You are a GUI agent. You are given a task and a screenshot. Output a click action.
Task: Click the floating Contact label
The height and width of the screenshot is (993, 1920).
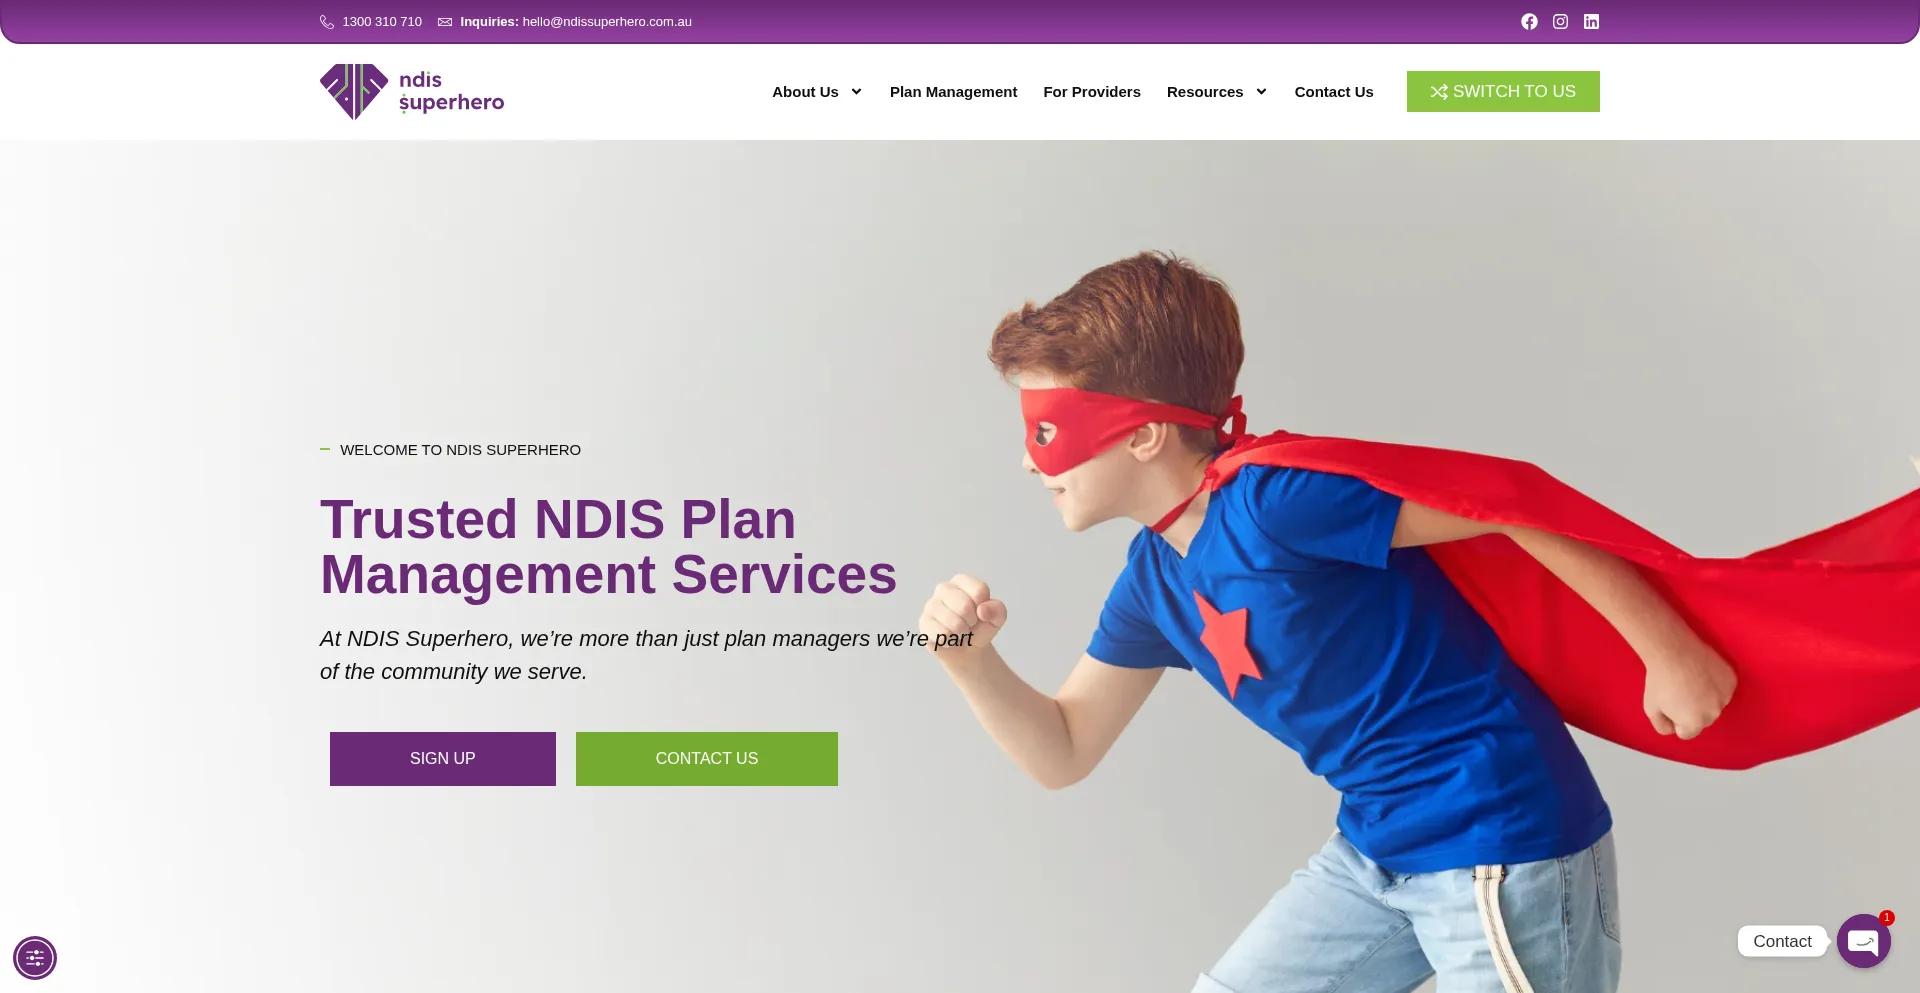1782,941
